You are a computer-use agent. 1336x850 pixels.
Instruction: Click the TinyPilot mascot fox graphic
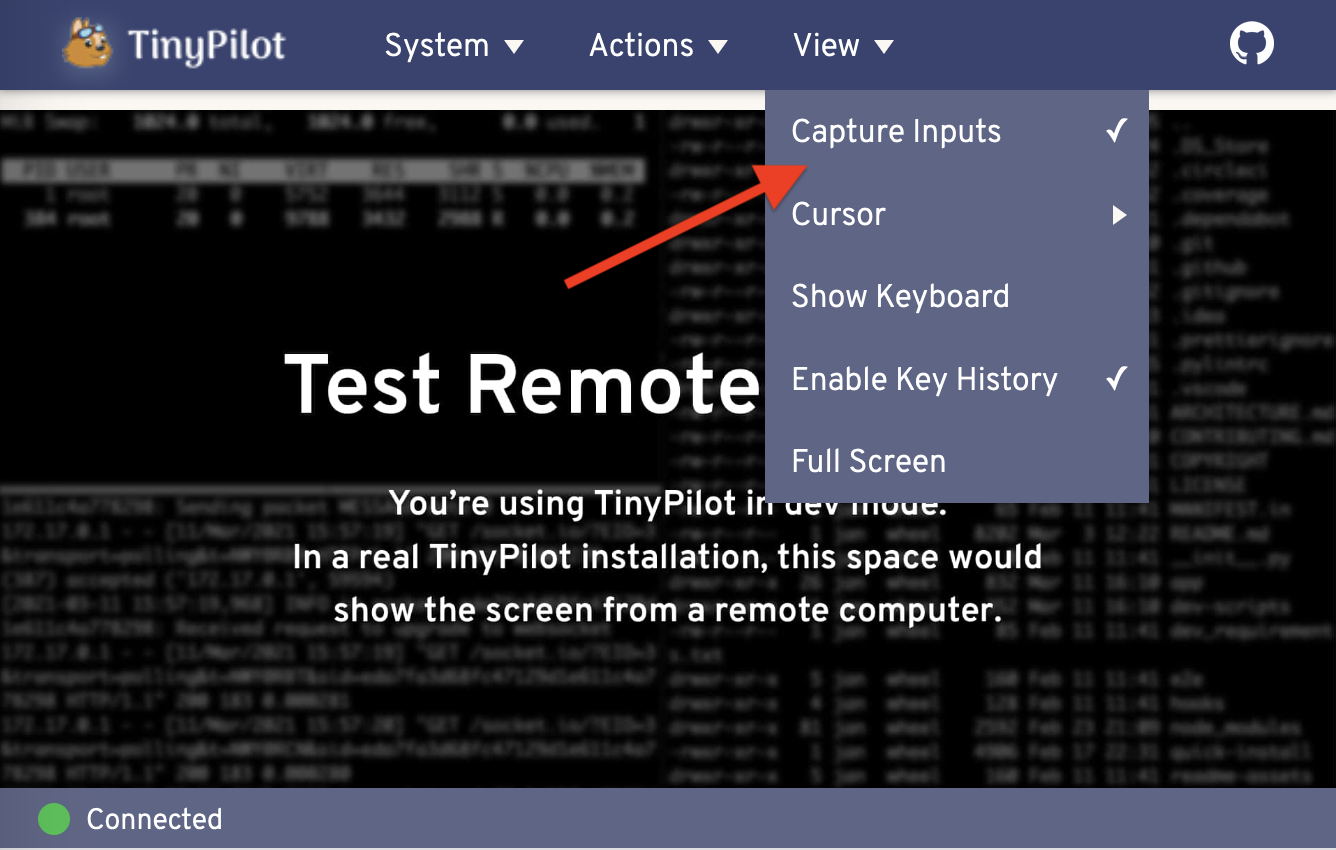[85, 43]
